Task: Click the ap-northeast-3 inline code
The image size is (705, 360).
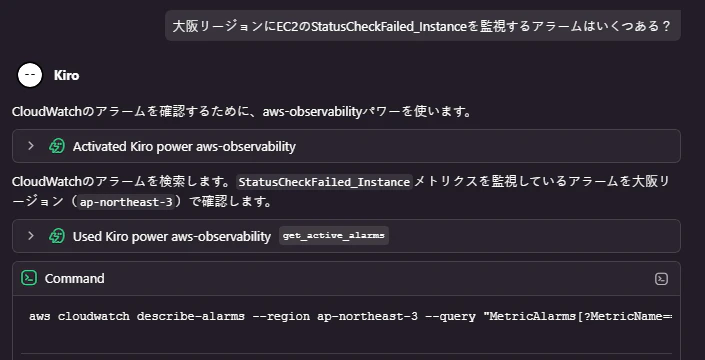Action: (x=126, y=202)
